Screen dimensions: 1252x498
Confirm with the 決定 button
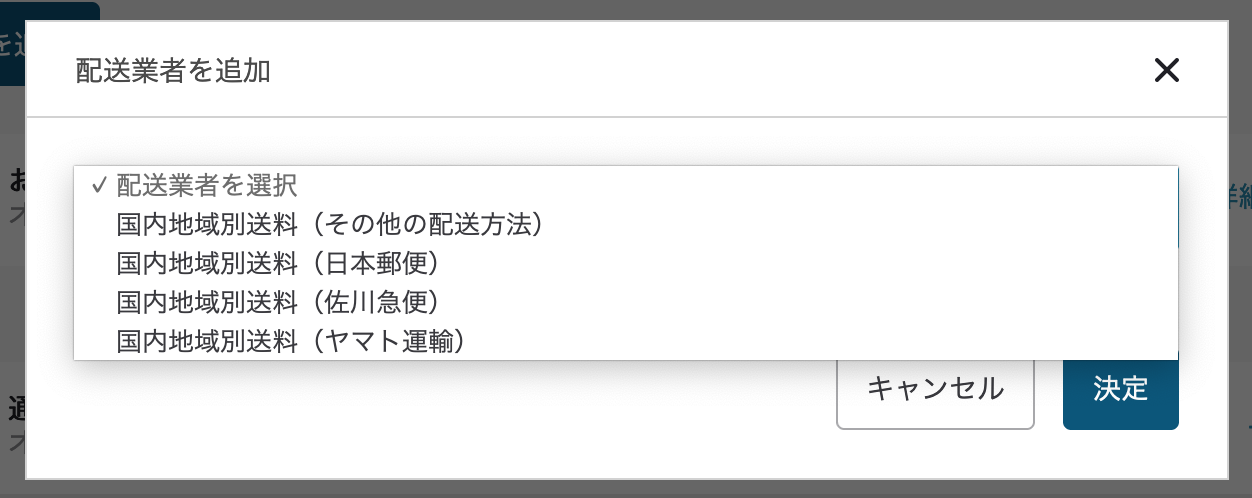click(1120, 389)
